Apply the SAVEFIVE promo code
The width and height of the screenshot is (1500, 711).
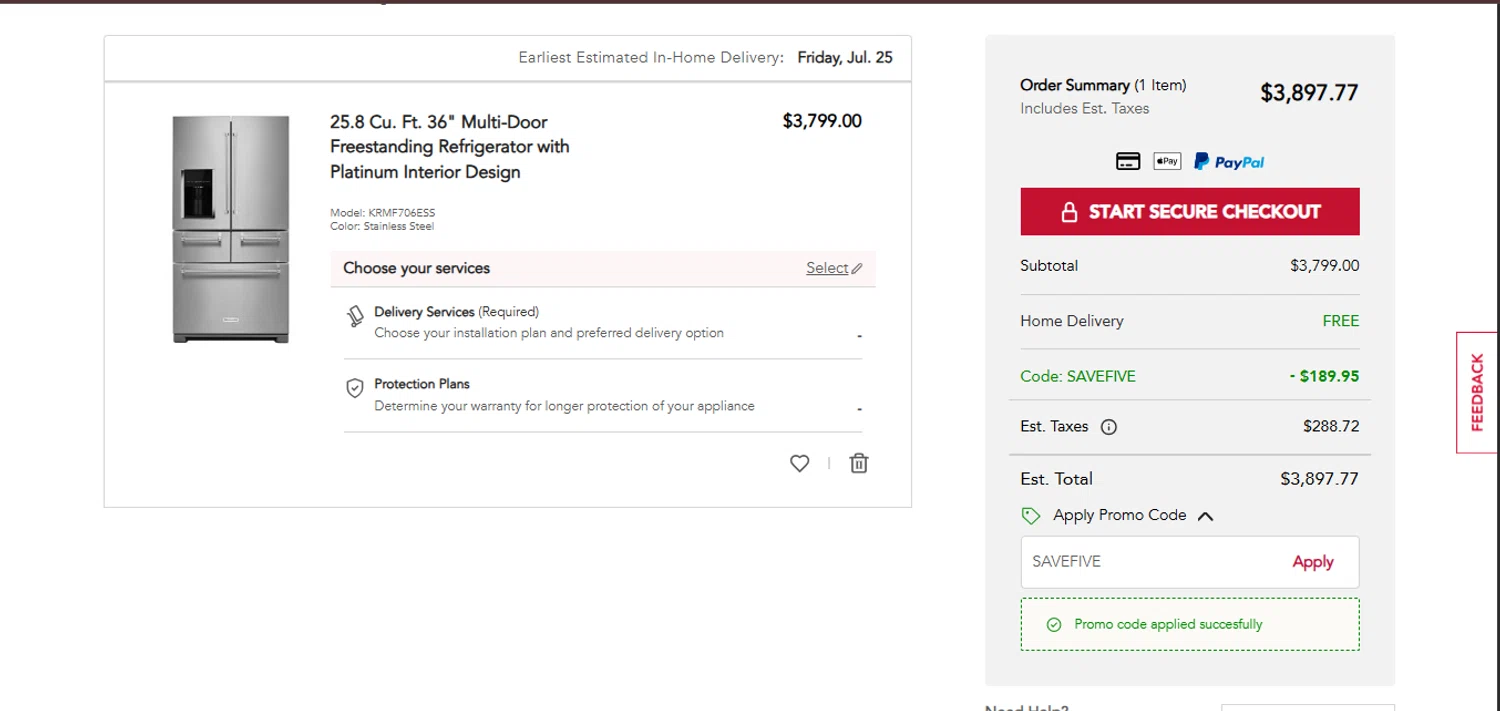click(x=1313, y=562)
